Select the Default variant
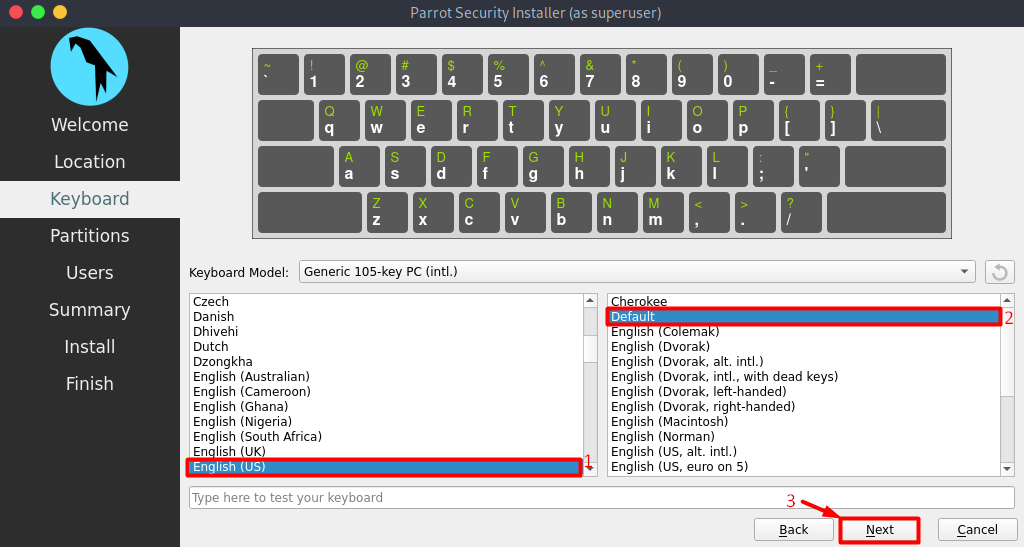This screenshot has height=547, width=1024. tap(804, 317)
